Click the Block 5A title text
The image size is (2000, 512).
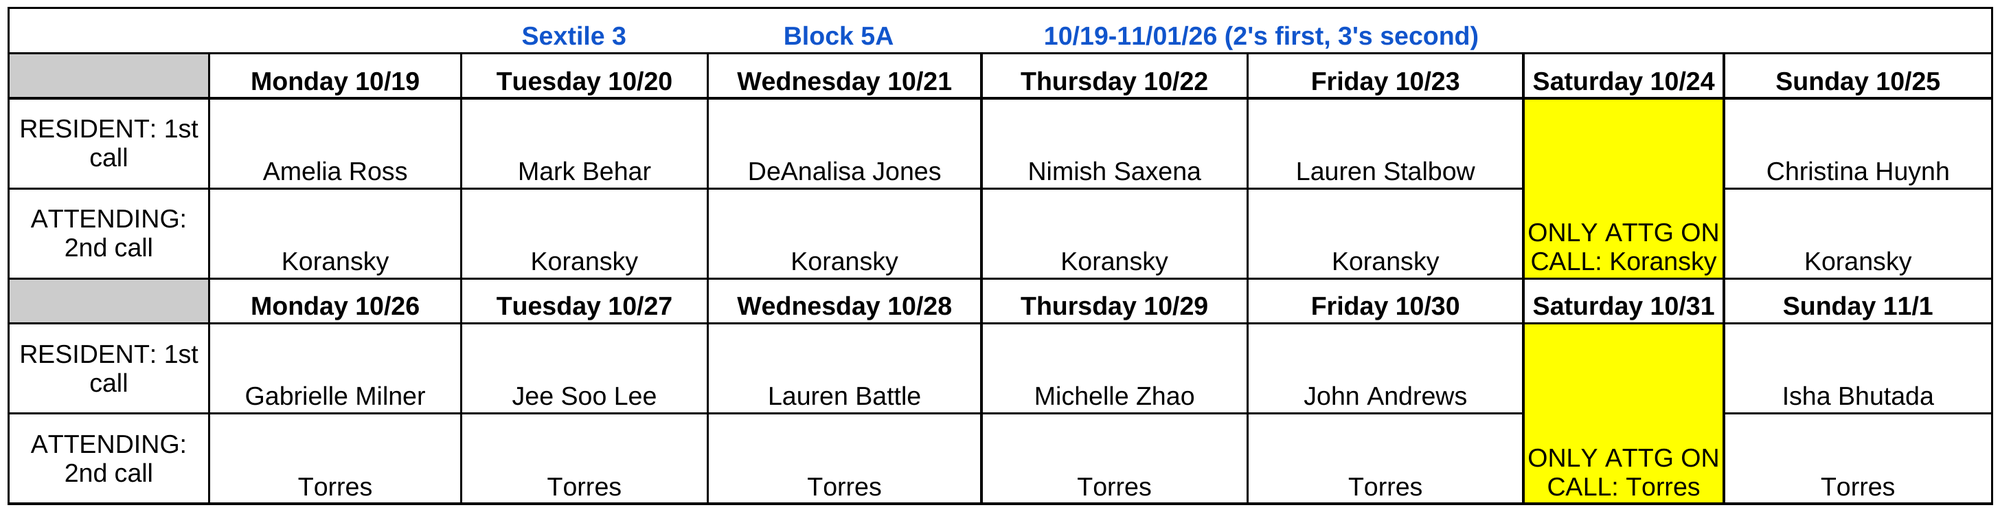click(838, 36)
